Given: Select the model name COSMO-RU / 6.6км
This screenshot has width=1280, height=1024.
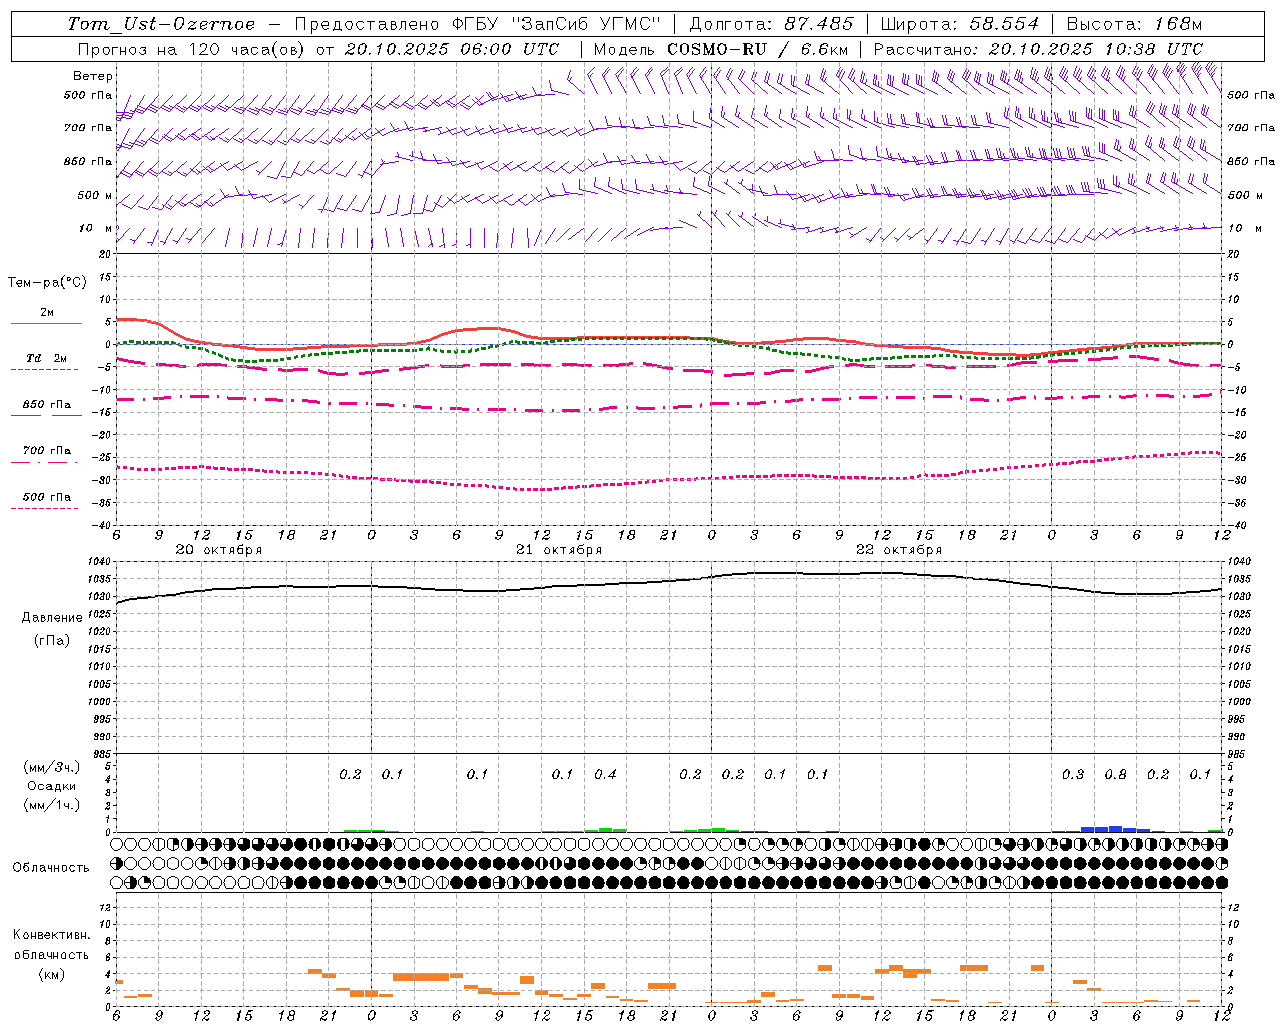Looking at the screenshot, I should pos(758,48).
